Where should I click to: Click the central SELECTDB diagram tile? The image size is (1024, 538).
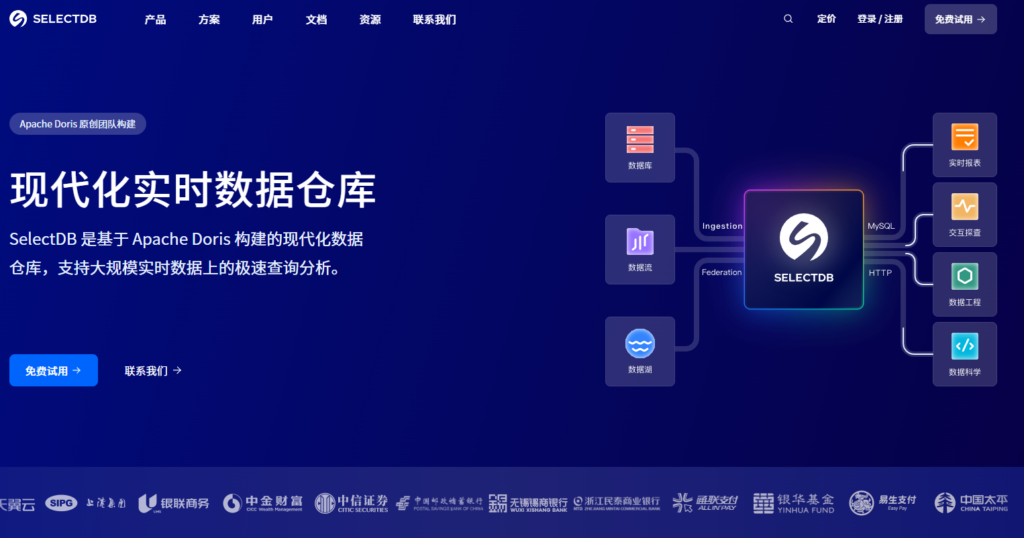click(x=804, y=249)
